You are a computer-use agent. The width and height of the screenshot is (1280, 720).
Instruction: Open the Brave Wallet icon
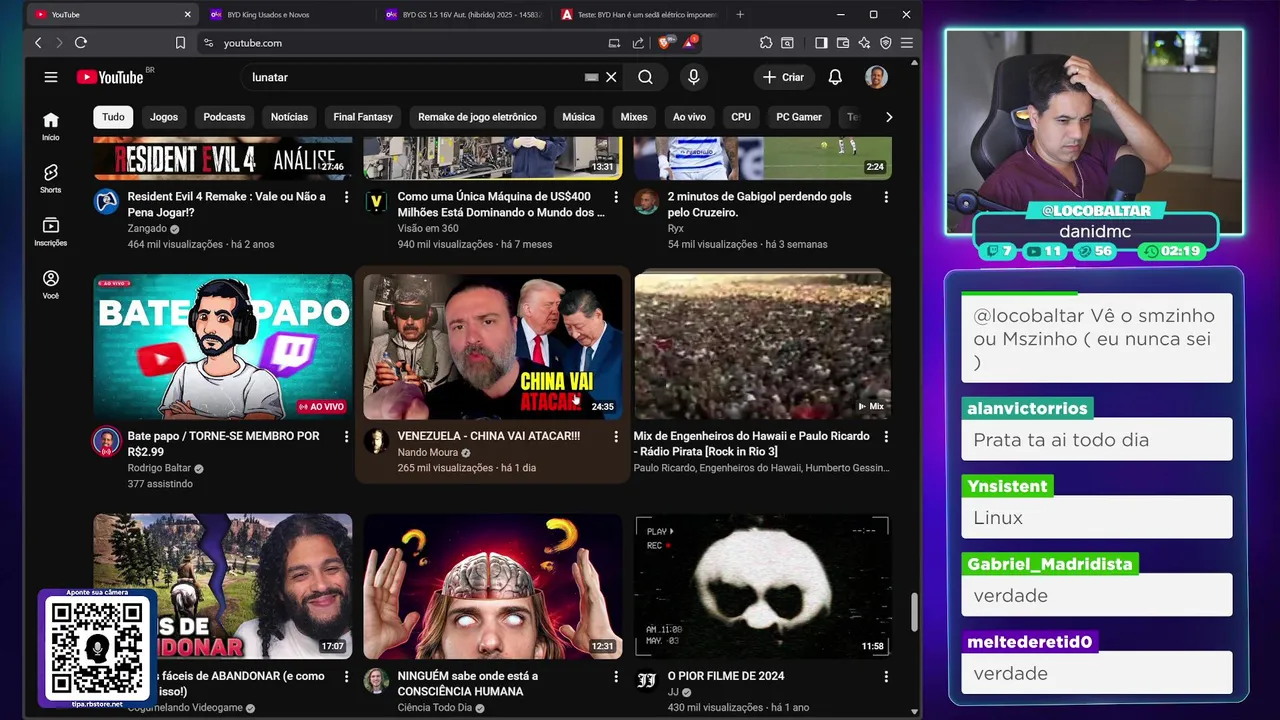[x=843, y=43]
